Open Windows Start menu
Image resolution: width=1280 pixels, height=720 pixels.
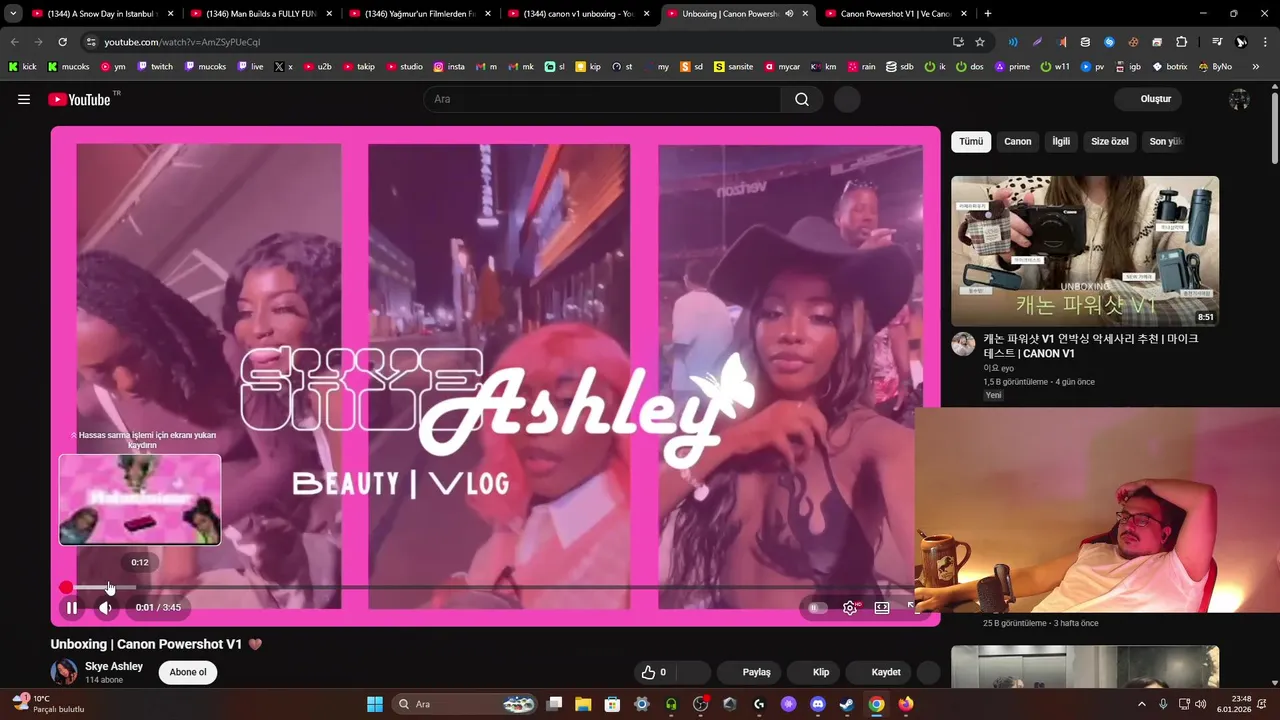375,704
